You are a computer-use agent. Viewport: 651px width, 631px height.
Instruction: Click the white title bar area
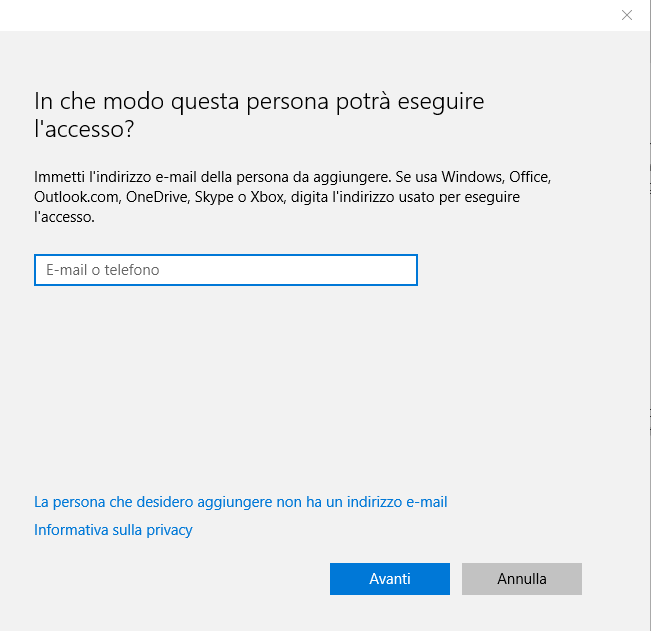pos(300,15)
